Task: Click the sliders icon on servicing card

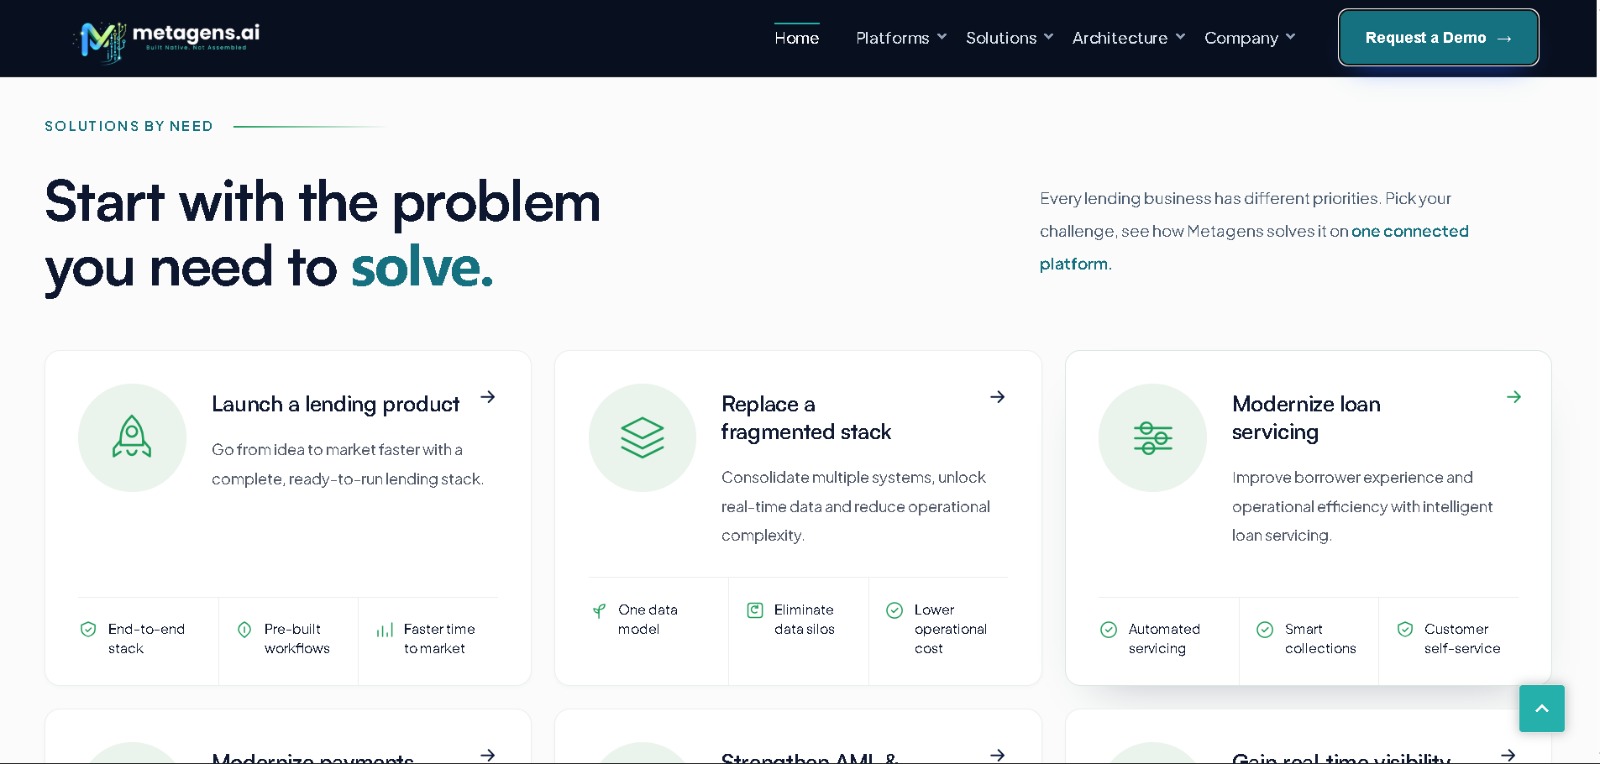Action: pyautogui.click(x=1153, y=438)
